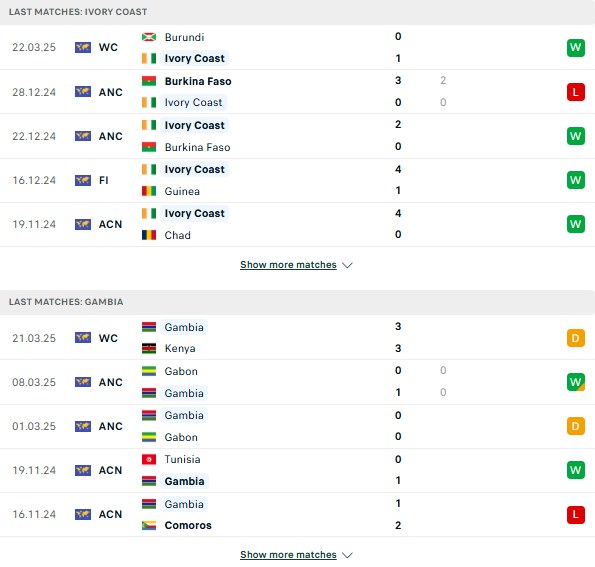Expand Show more matches under Ivory Coast
Screen dimensions: 595x567
288,265
